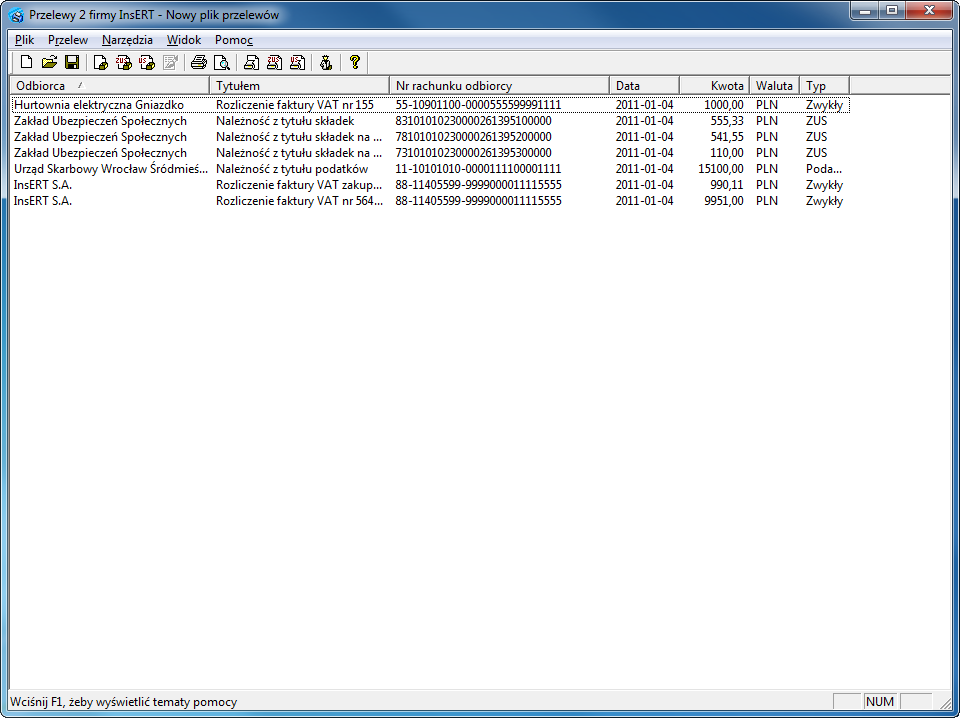Minimize the Przelewy window
Viewport: 960px width, 718px height.
coord(865,10)
